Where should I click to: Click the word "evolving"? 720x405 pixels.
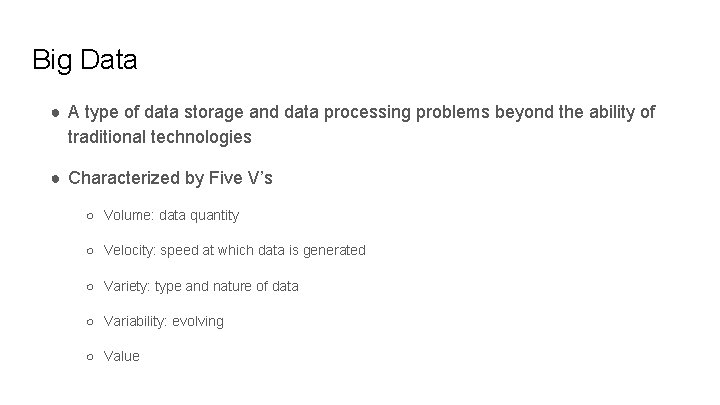tap(198, 321)
